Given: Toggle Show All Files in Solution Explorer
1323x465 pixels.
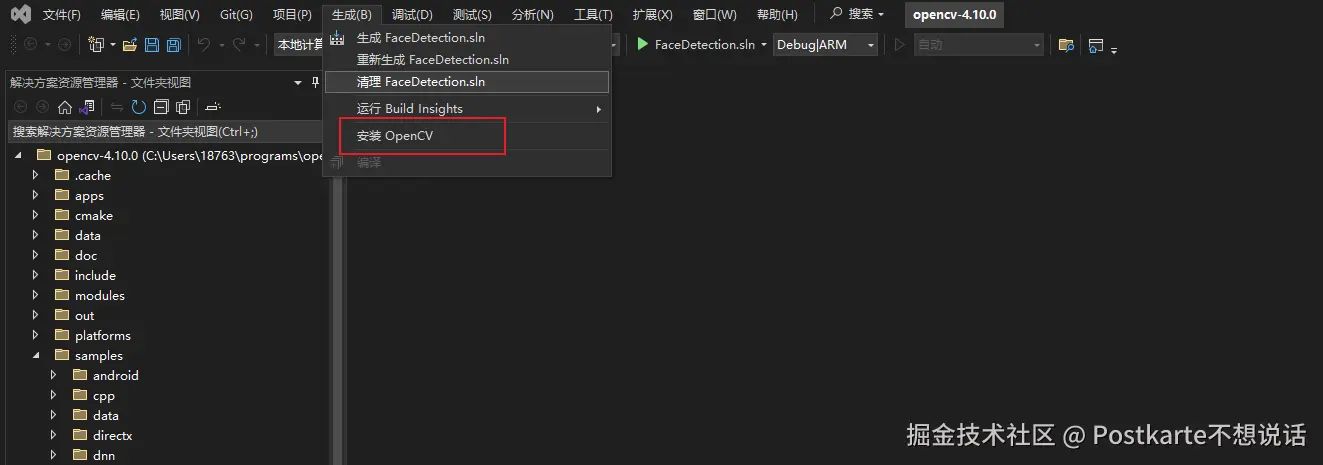Looking at the screenshot, I should pos(183,107).
